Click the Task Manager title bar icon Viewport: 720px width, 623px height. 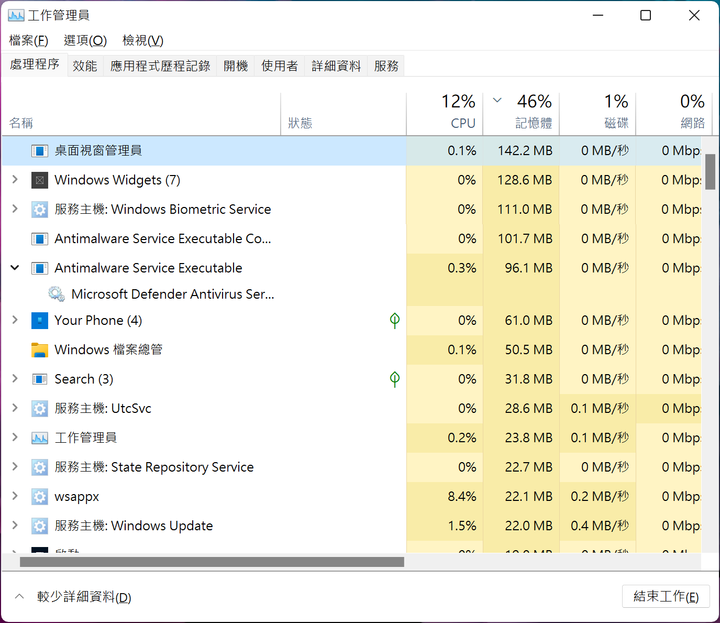click(16, 16)
